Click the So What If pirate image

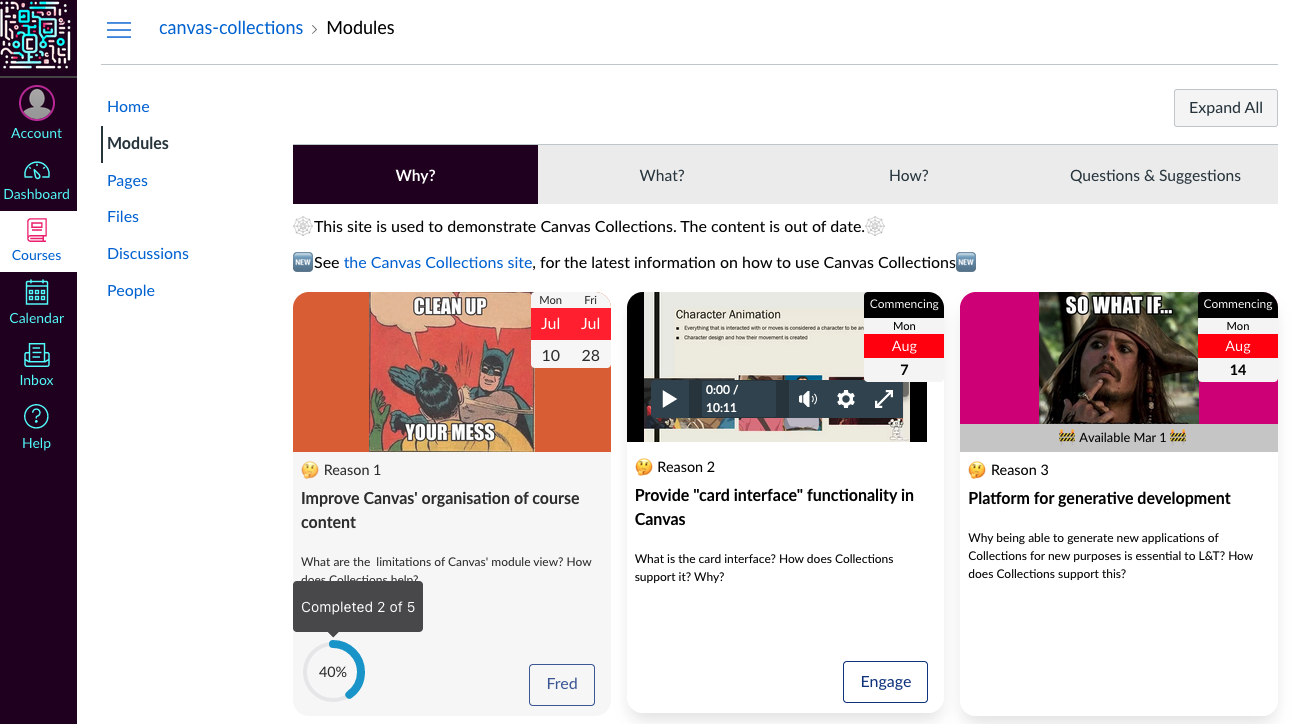[x=1120, y=358]
